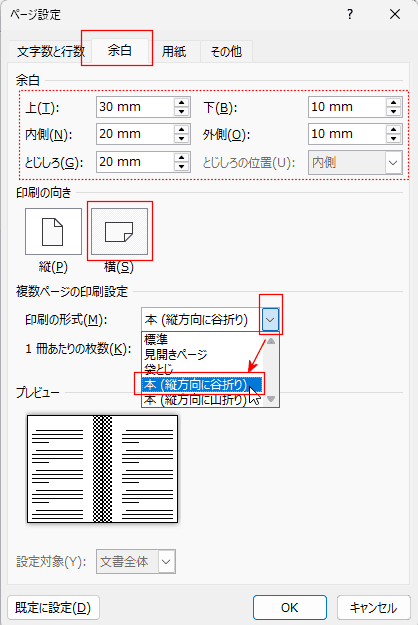This screenshot has height=625, width=418.
Task: Expand the 設定対象 dropdown
Action: [x=166, y=562]
